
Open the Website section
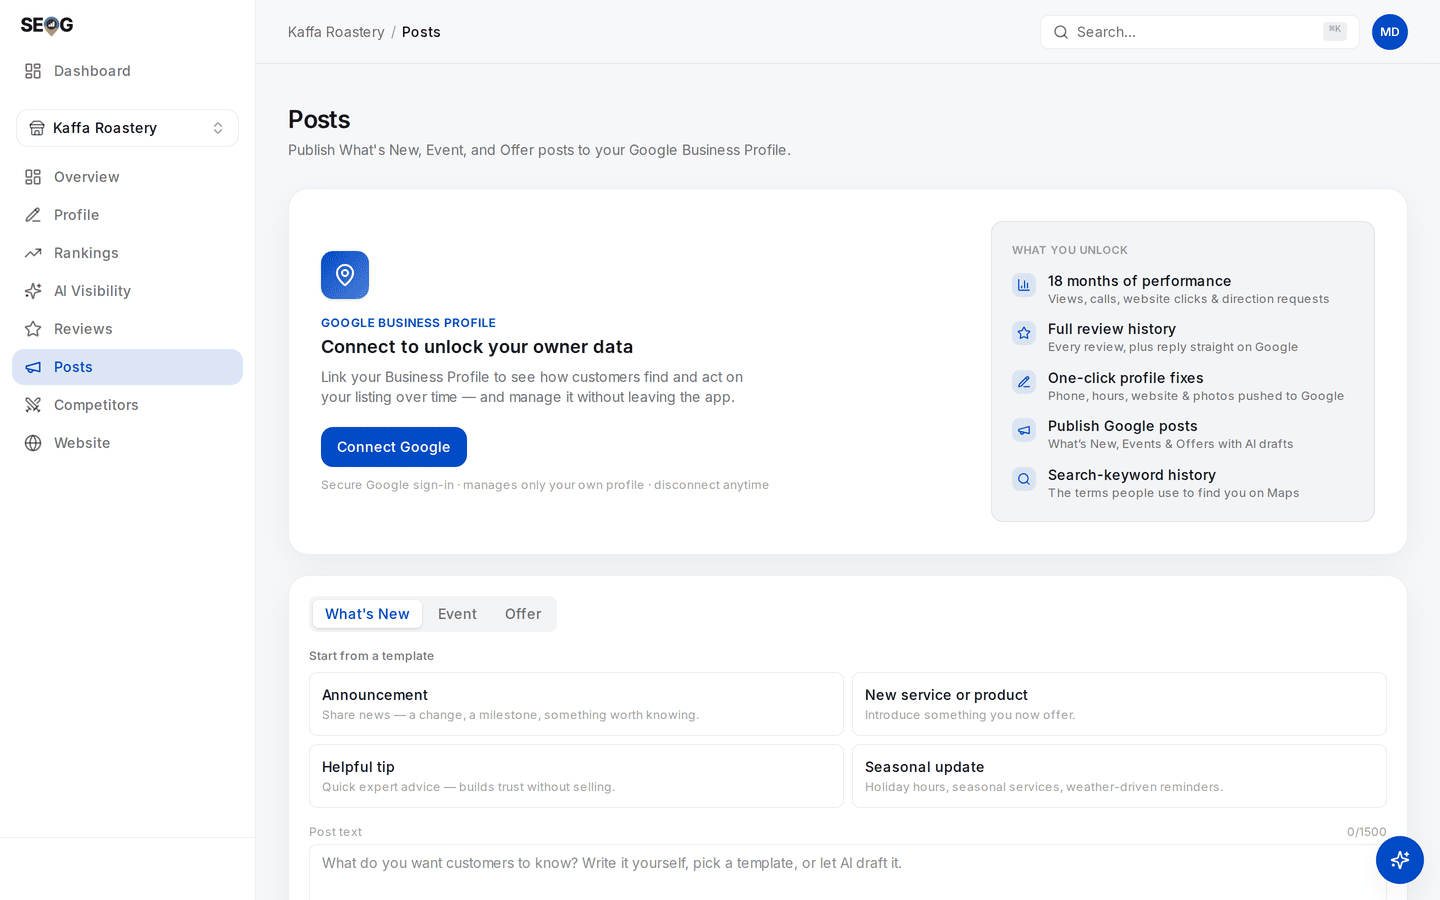pyautogui.click(x=127, y=443)
